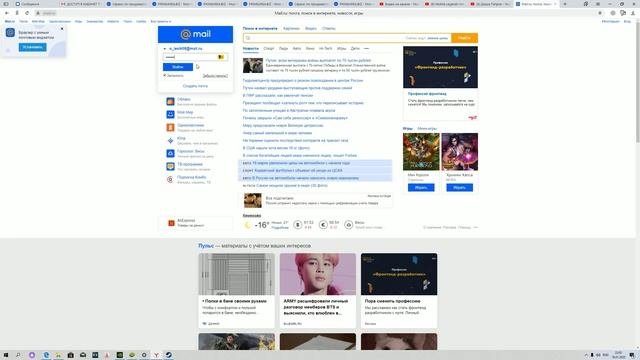The image size is (640, 360).
Task: Open the frontend developer ad banner
Action: click(440, 67)
